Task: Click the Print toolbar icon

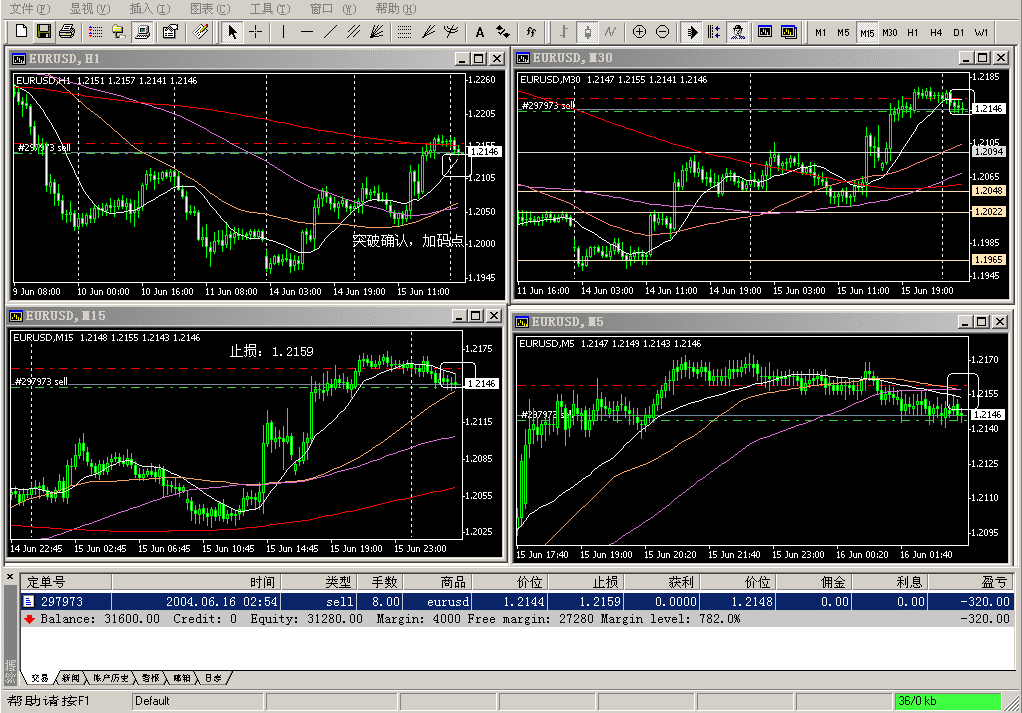Action: click(66, 32)
